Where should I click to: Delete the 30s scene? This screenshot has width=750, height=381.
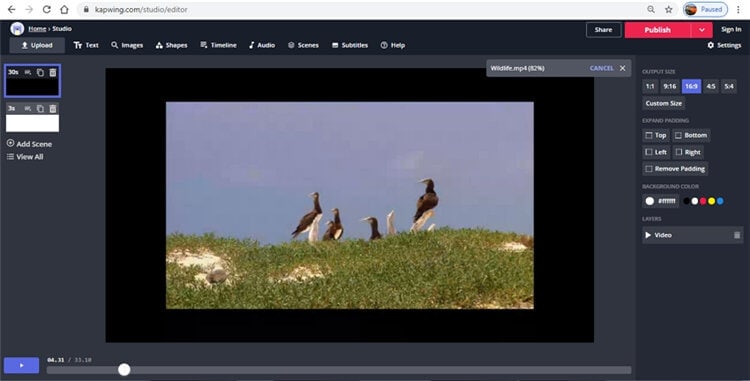coord(53,72)
